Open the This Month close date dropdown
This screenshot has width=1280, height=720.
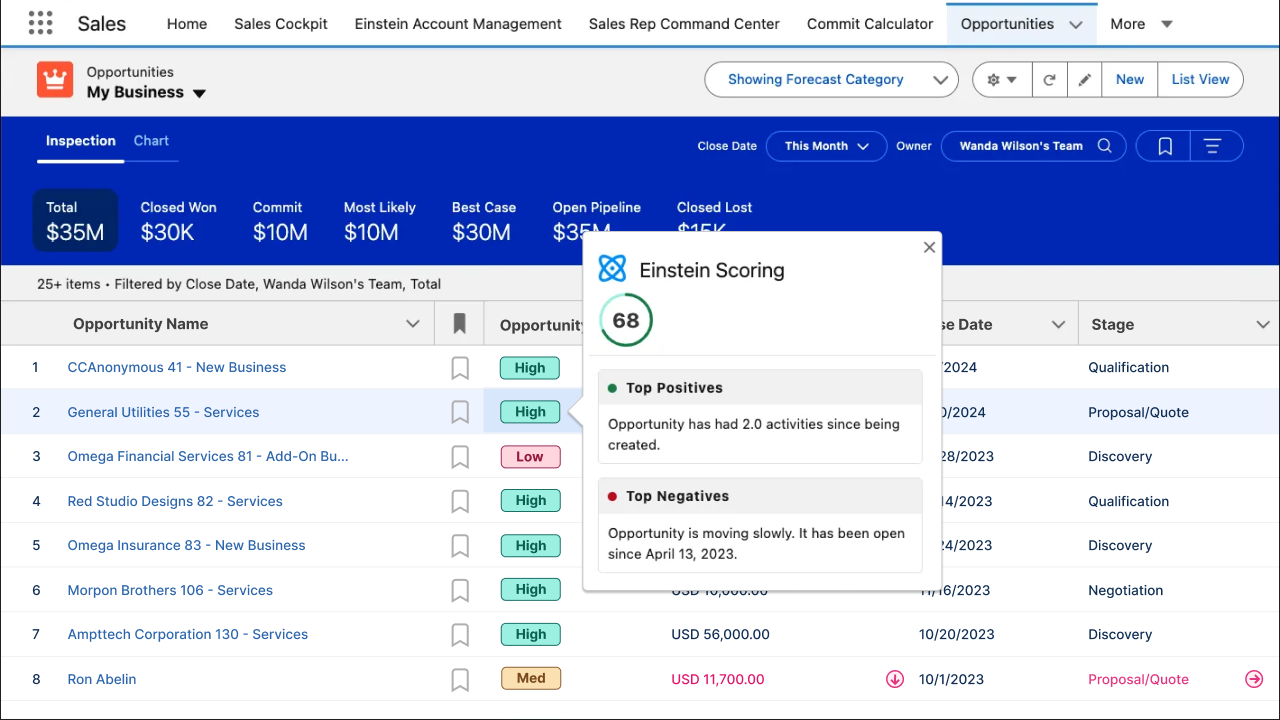pyautogui.click(x=826, y=146)
